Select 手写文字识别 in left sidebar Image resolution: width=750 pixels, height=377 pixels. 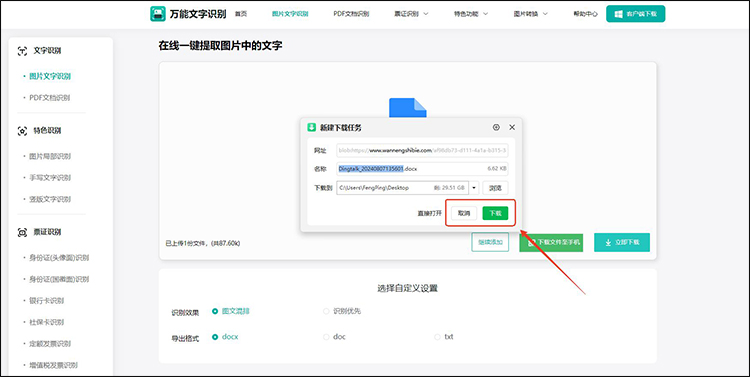(50, 178)
